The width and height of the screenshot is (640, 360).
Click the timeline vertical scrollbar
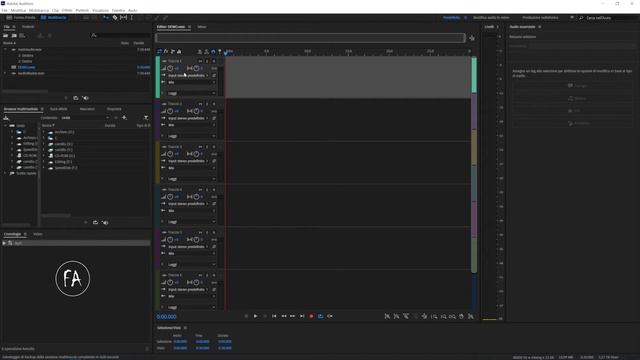pyautogui.click(x=474, y=164)
